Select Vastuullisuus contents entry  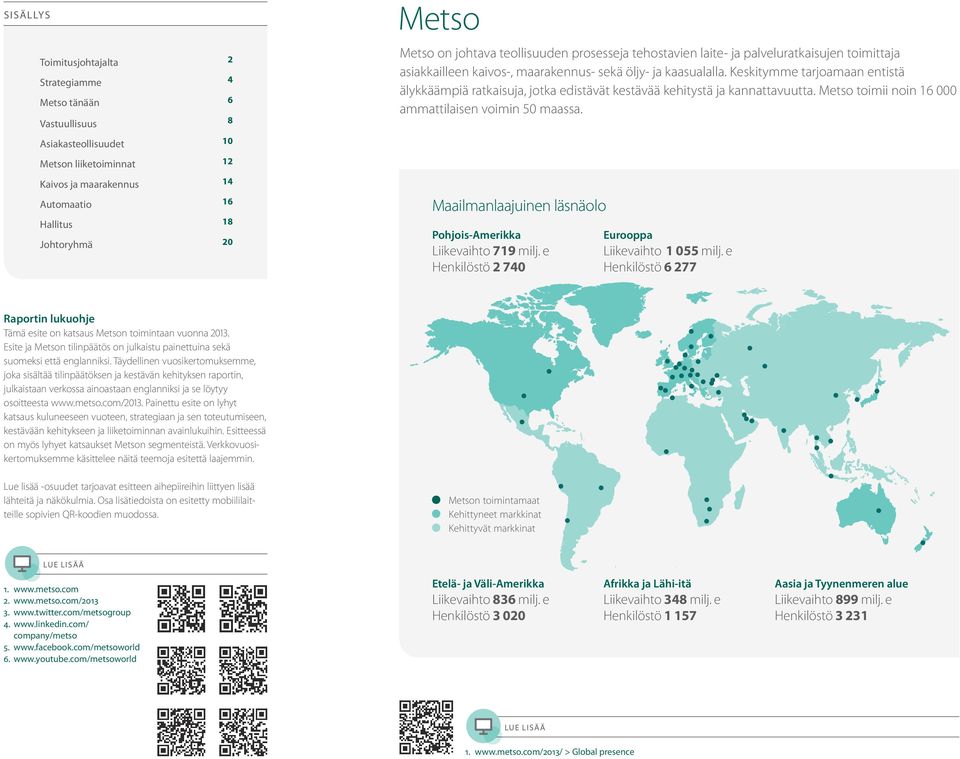click(x=68, y=124)
